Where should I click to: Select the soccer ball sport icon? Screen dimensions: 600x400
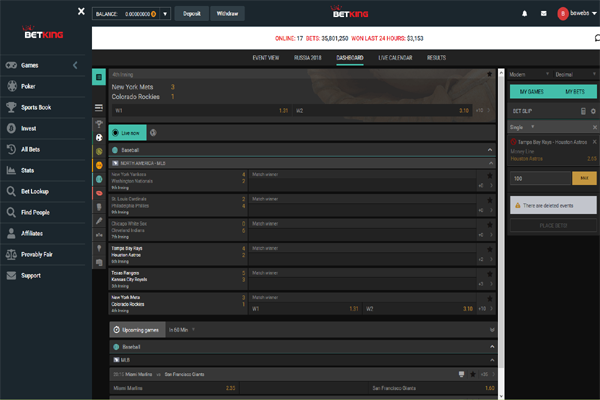(99, 138)
